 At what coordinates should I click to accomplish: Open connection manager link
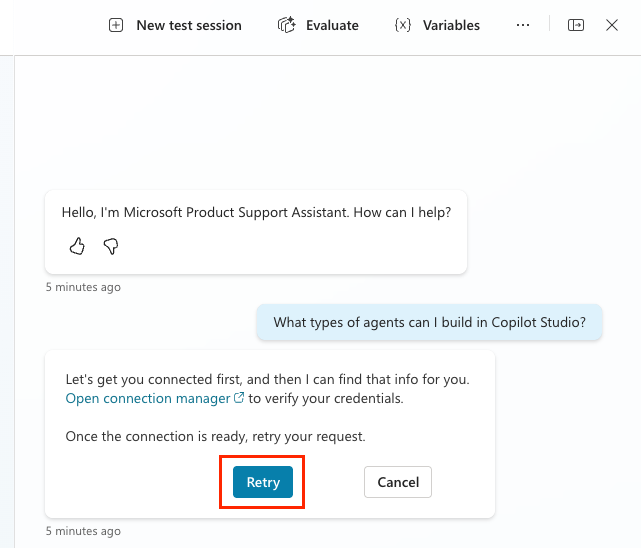[x=148, y=398]
